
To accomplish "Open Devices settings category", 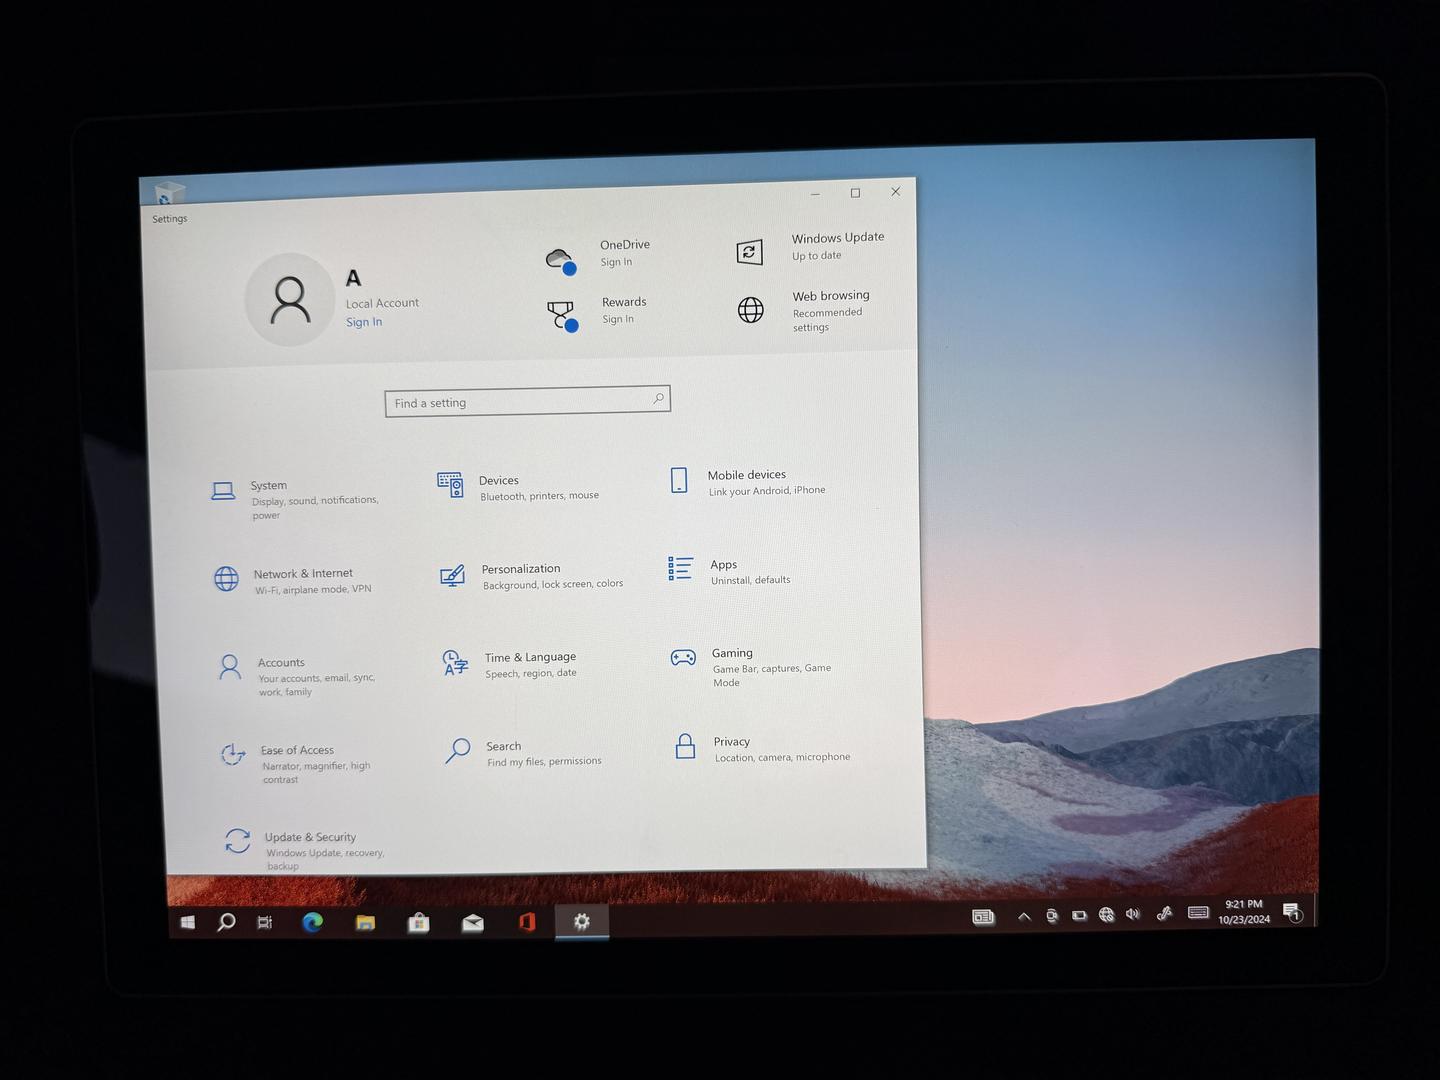I will pyautogui.click(x=518, y=487).
